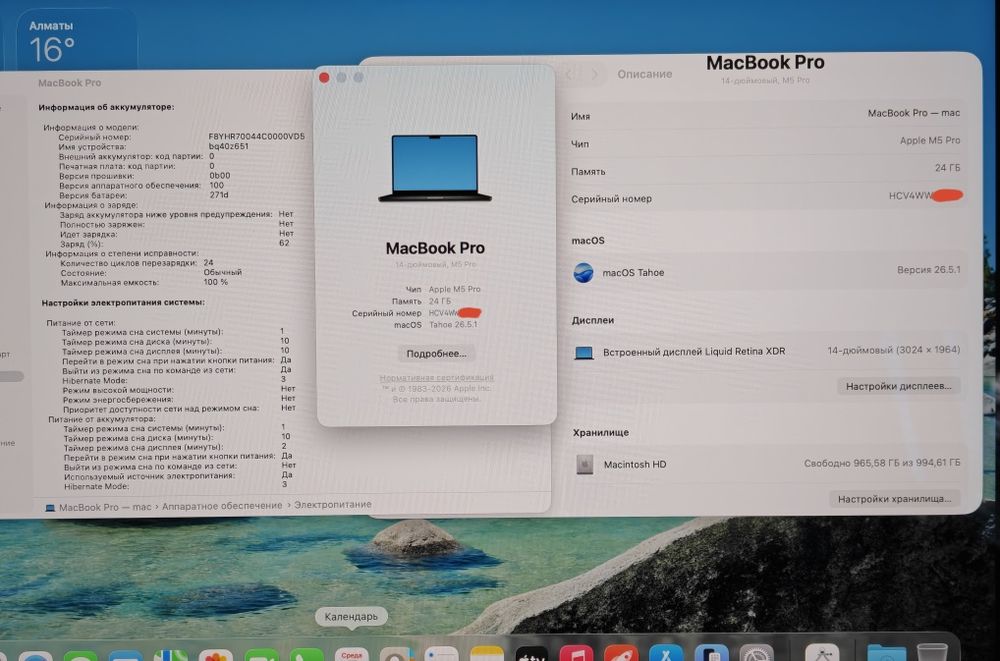Click the Максимальная емкость 100 % row

pos(144,282)
